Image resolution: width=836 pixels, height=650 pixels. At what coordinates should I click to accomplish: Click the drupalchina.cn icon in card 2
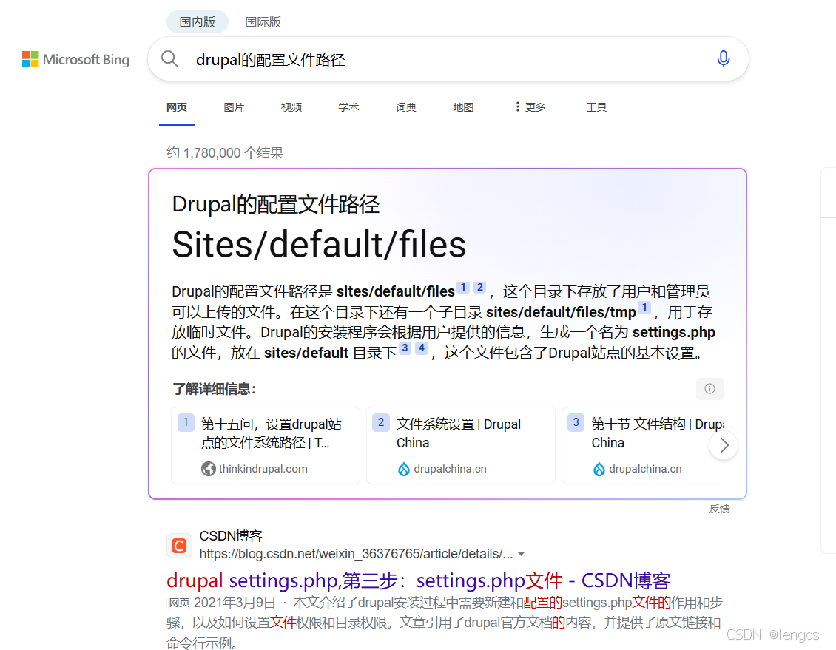pos(404,469)
